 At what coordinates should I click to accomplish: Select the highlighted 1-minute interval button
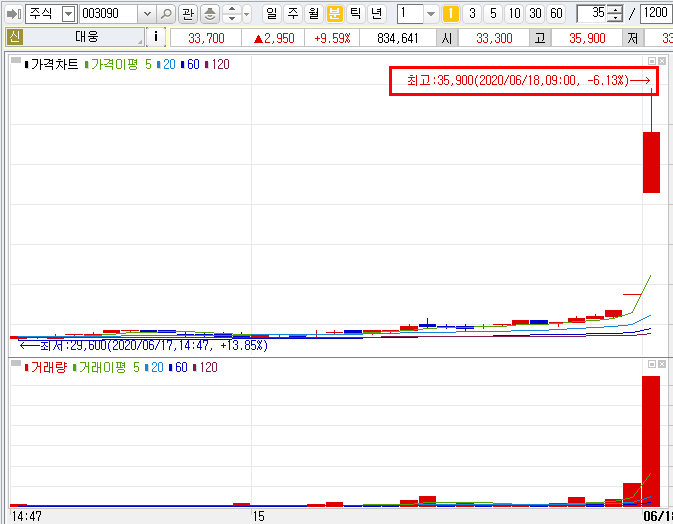coord(450,14)
